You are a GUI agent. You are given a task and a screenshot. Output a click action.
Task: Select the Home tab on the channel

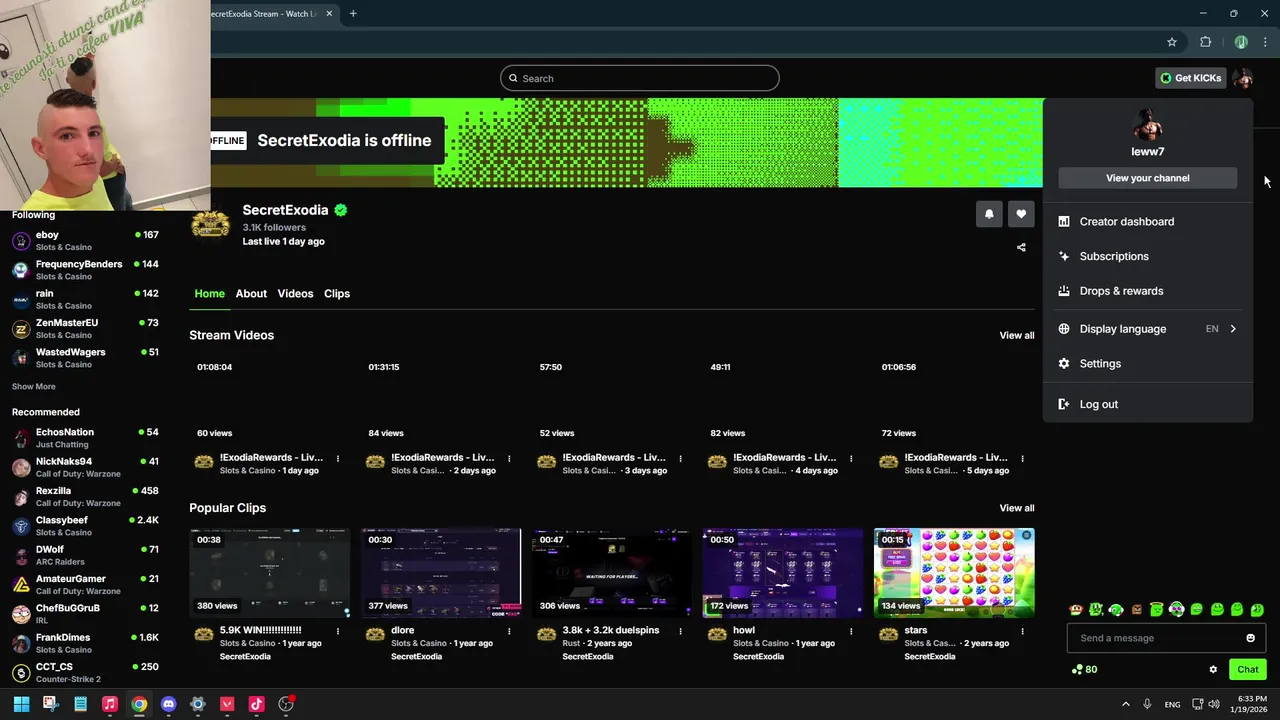[x=209, y=294]
